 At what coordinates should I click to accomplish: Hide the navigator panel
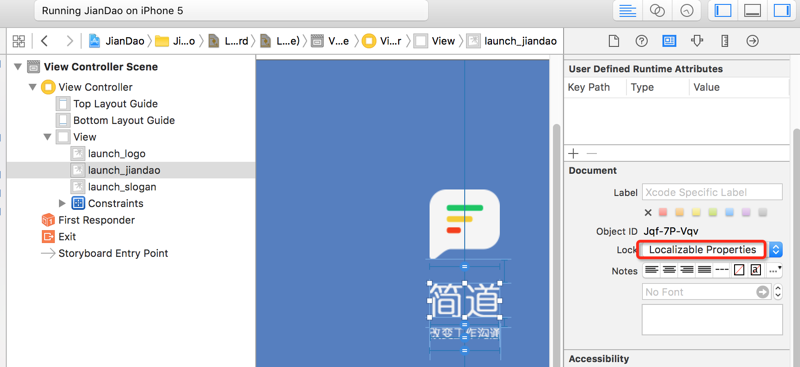(723, 11)
